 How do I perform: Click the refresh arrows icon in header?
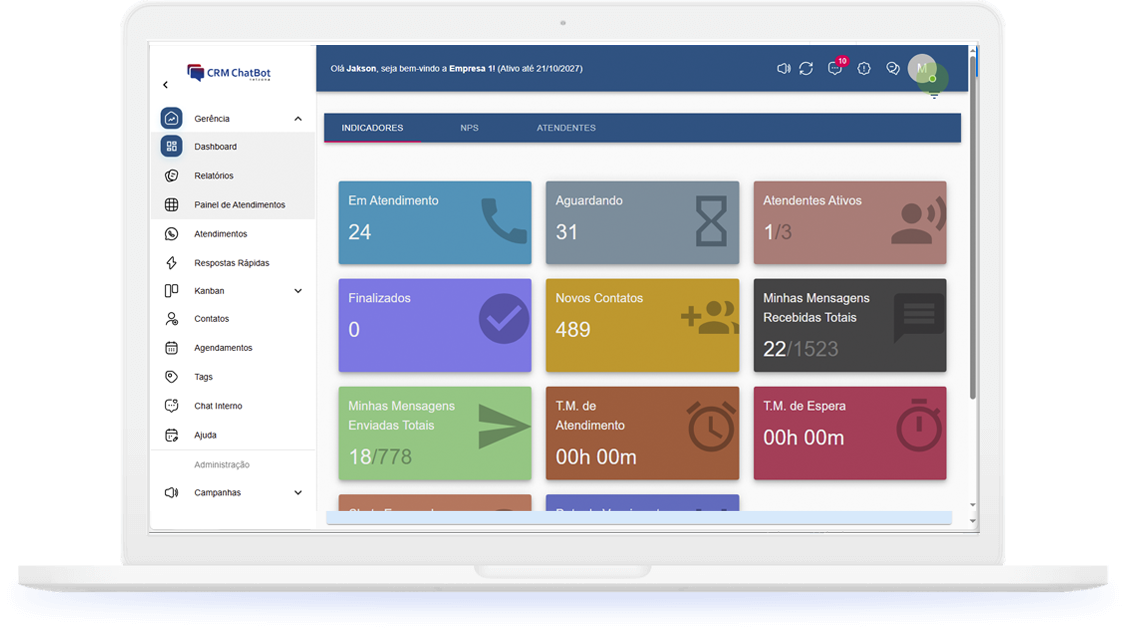[x=806, y=68]
